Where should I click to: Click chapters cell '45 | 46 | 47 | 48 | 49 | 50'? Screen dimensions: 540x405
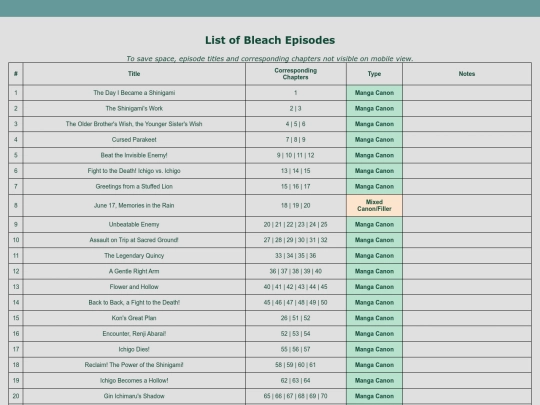click(295, 302)
